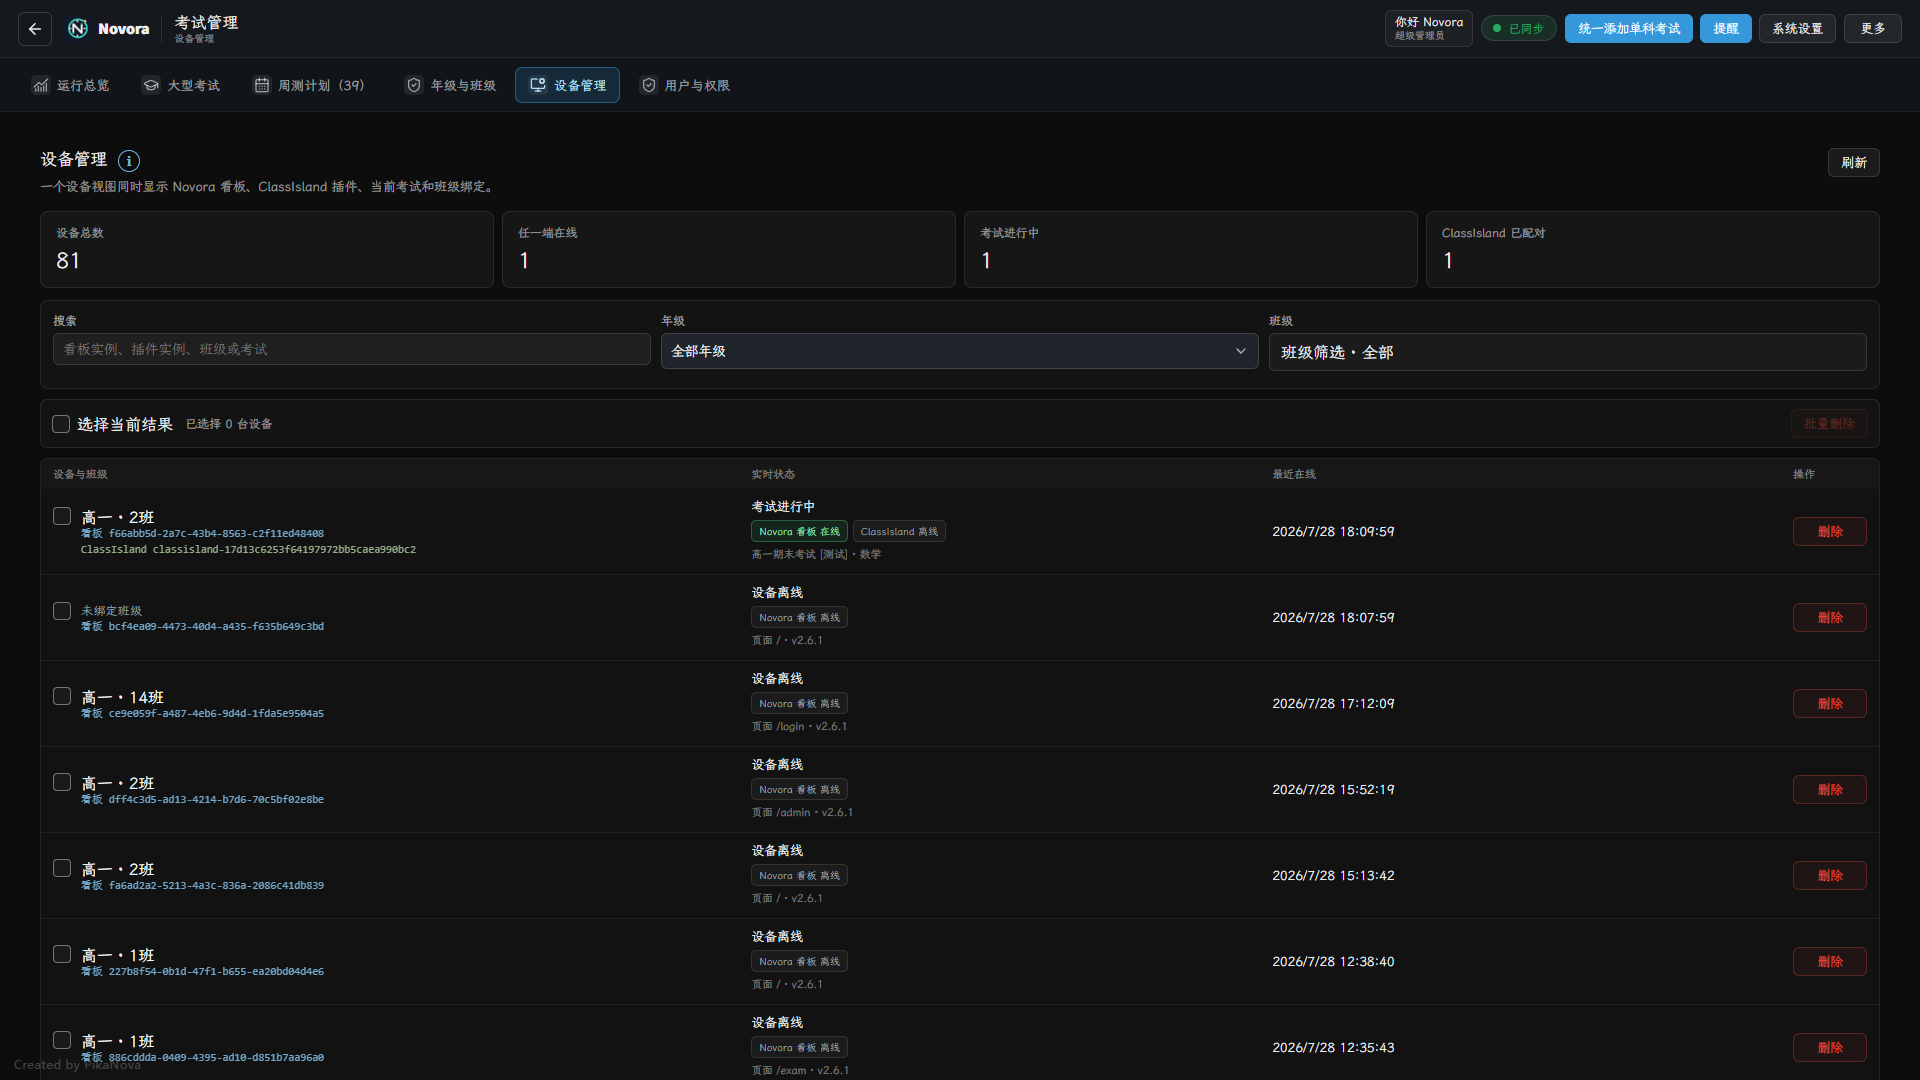Check the fa6ad2a2 device row checkbox

click(62, 868)
